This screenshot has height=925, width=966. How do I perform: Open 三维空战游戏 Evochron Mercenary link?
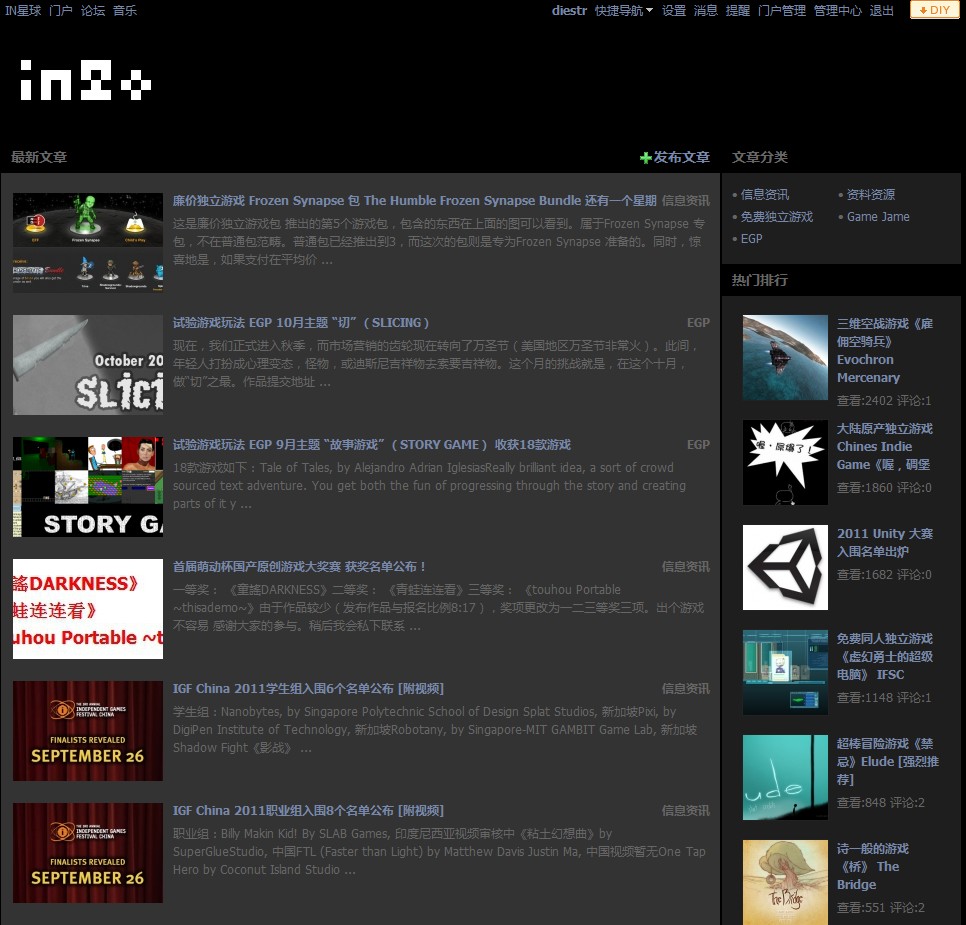click(885, 351)
